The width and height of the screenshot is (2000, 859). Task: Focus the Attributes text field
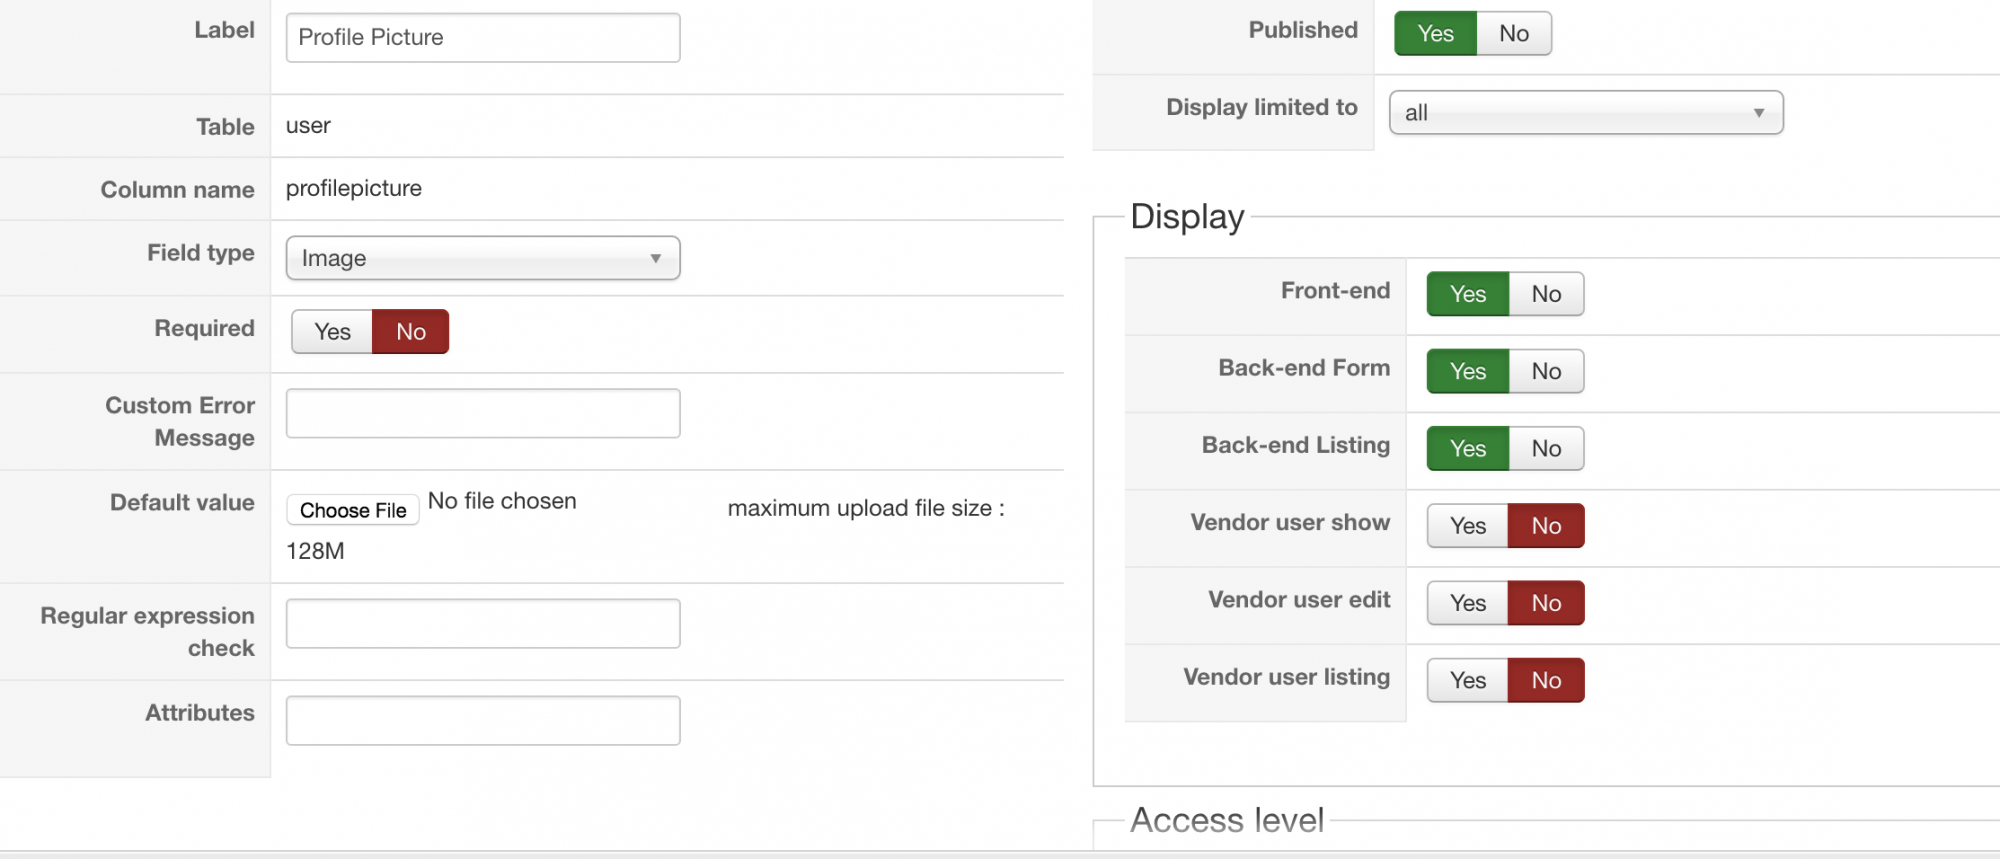point(482,720)
